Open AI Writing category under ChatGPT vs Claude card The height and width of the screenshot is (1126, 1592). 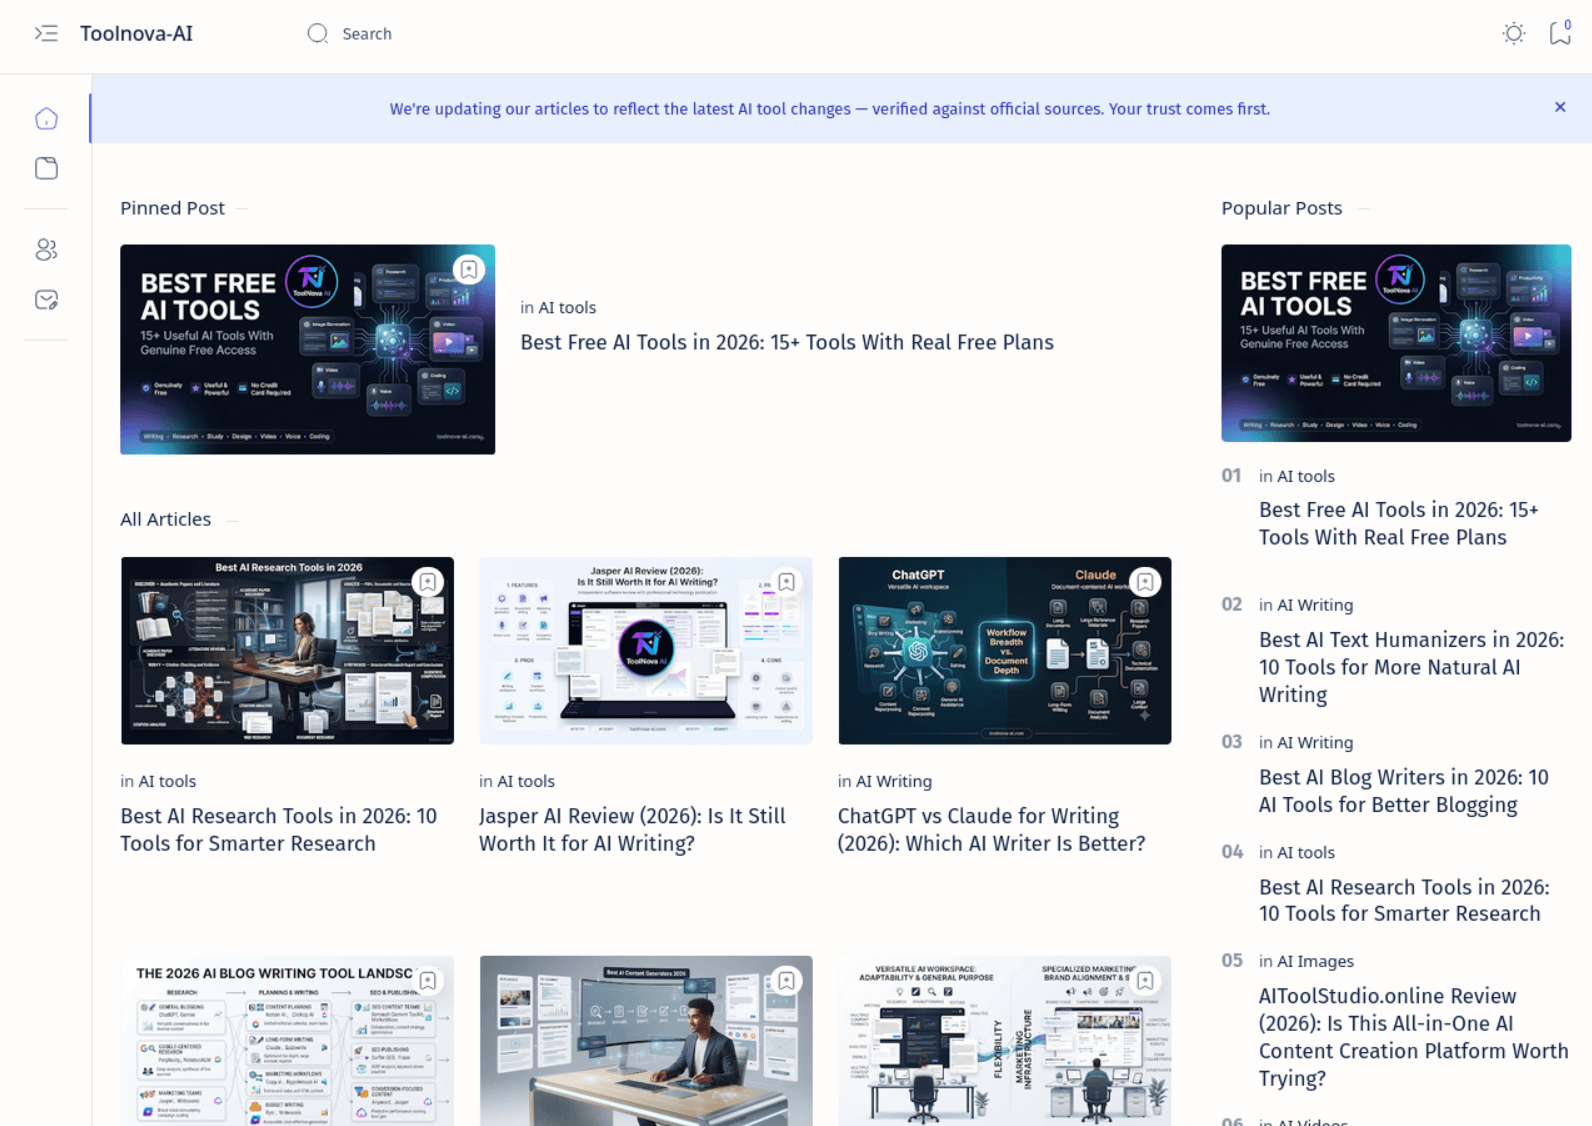[894, 782]
